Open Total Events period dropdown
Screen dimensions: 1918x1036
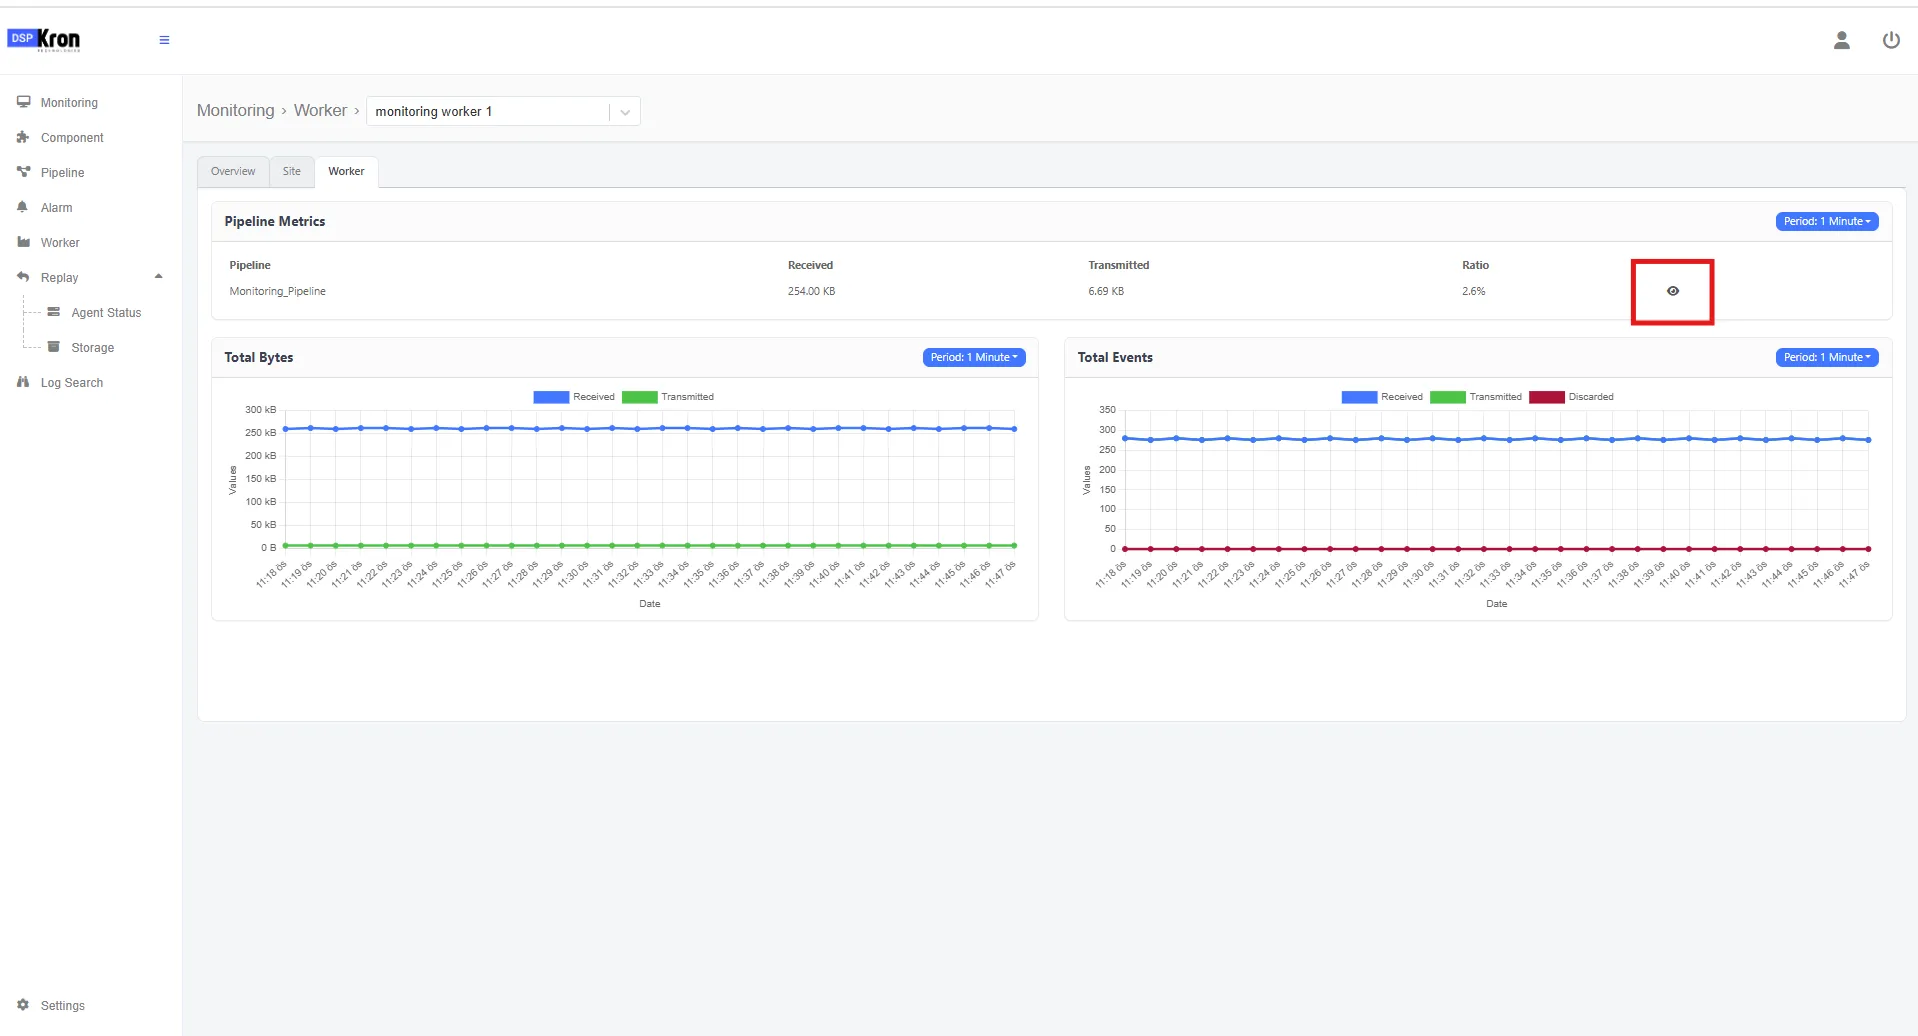pos(1826,357)
